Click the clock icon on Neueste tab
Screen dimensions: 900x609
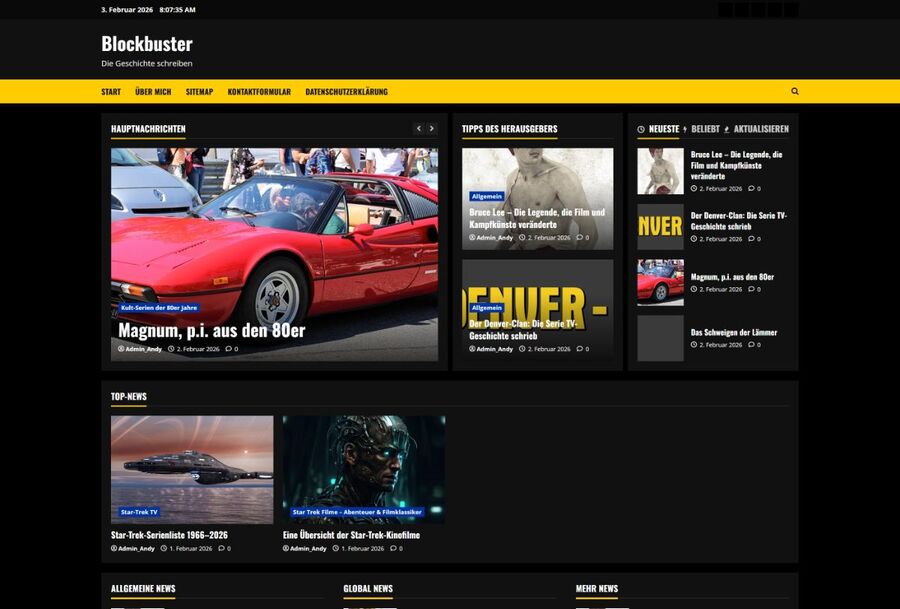[x=641, y=129]
